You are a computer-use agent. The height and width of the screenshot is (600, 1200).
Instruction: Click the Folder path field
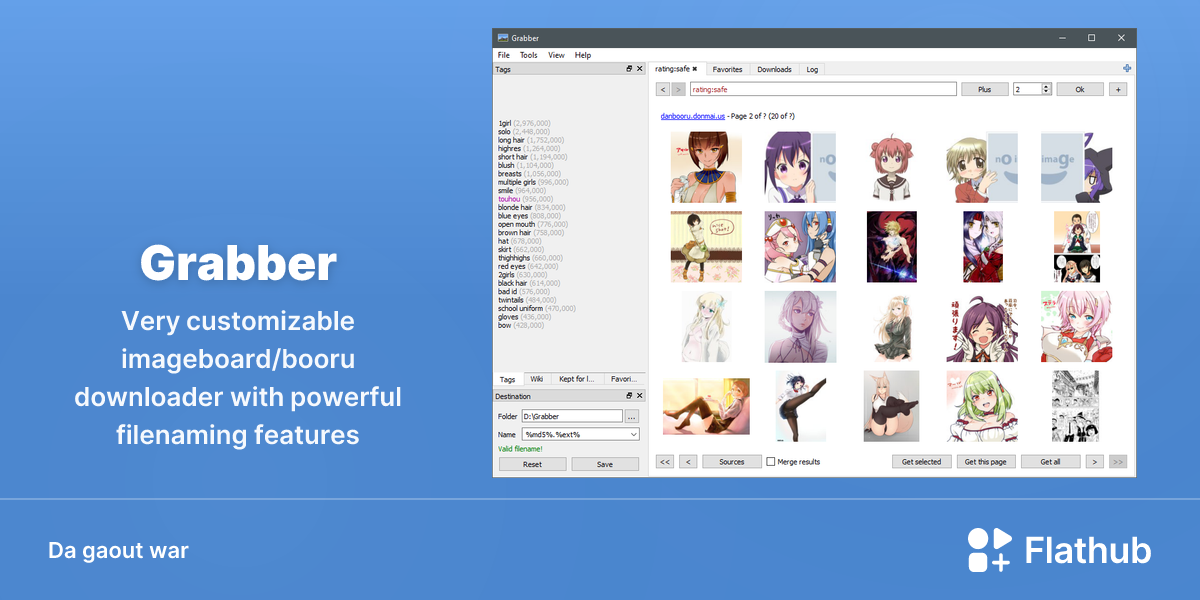coord(571,416)
